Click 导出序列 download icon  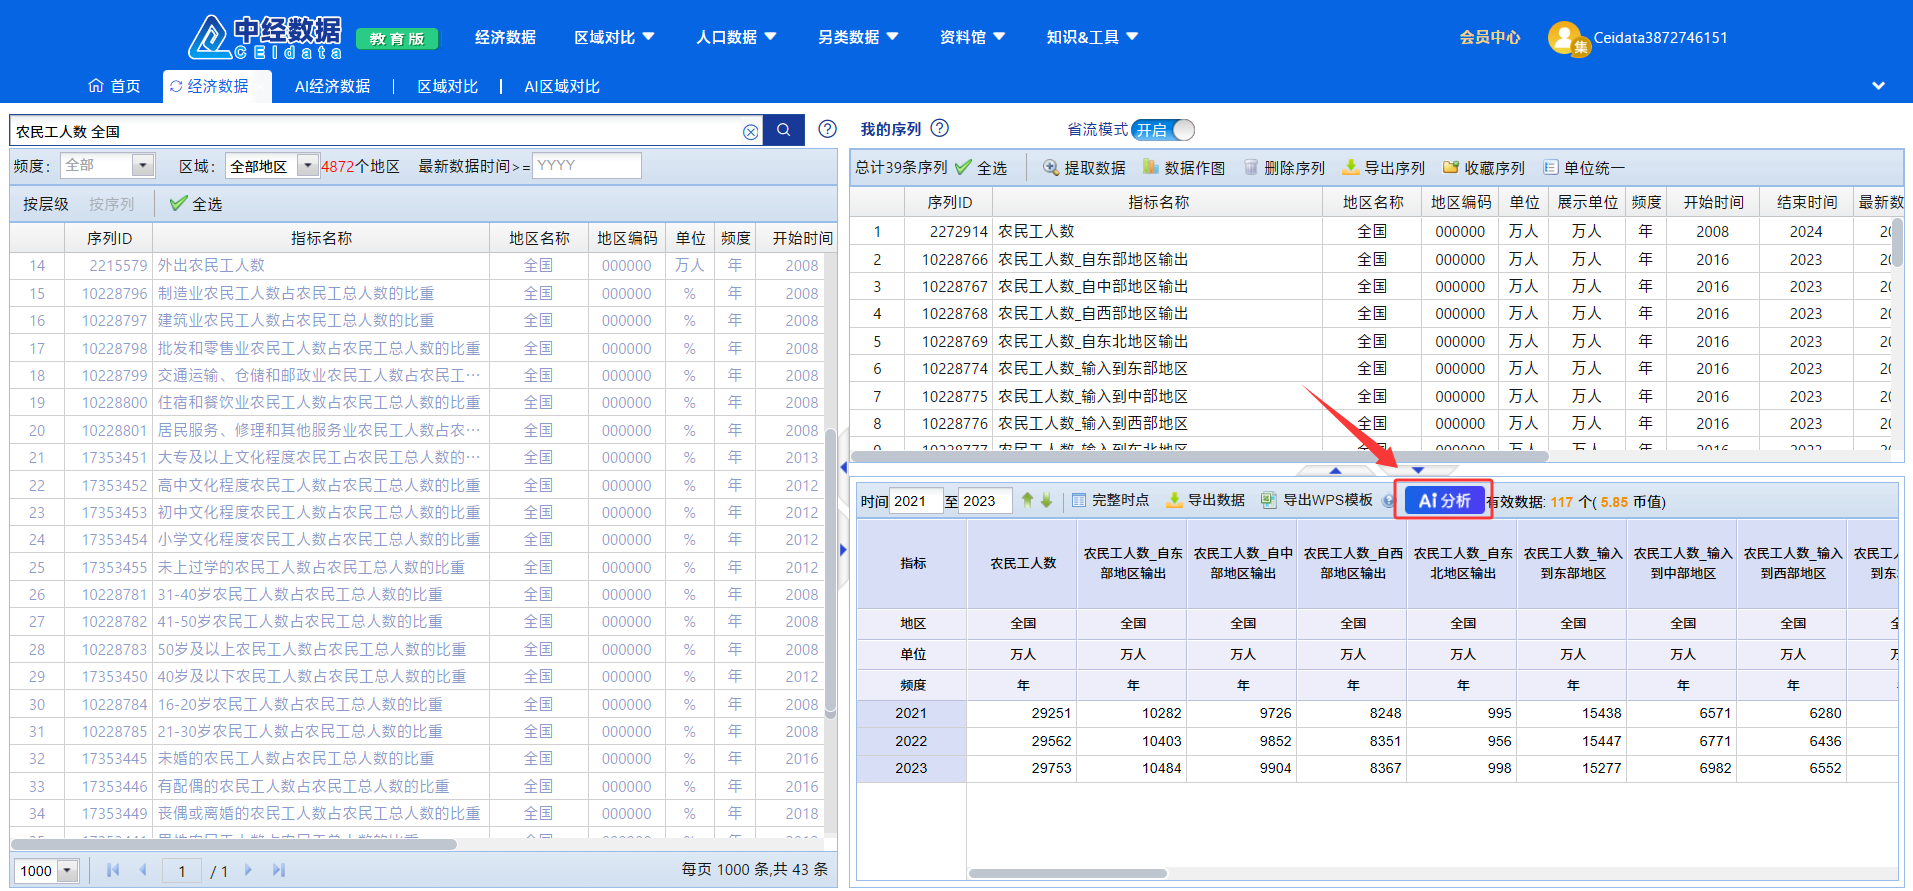click(1351, 168)
